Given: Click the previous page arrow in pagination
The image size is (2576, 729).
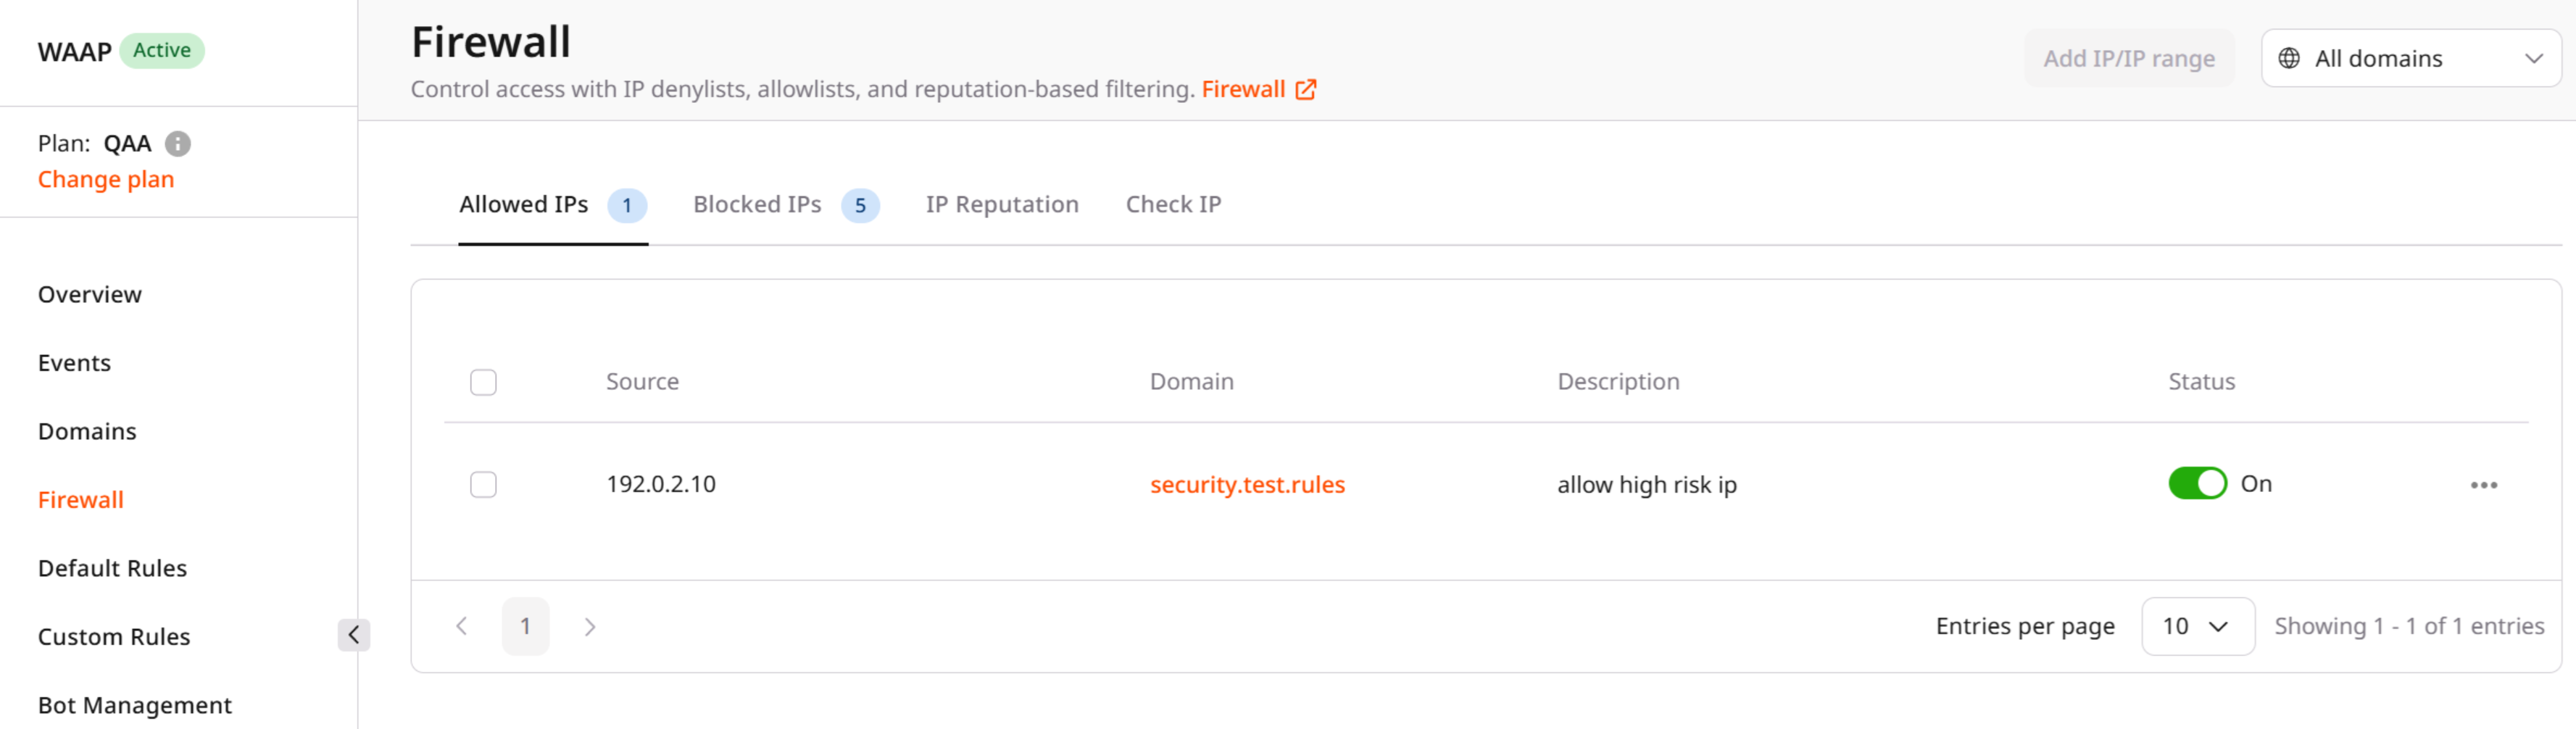Looking at the screenshot, I should (x=461, y=626).
